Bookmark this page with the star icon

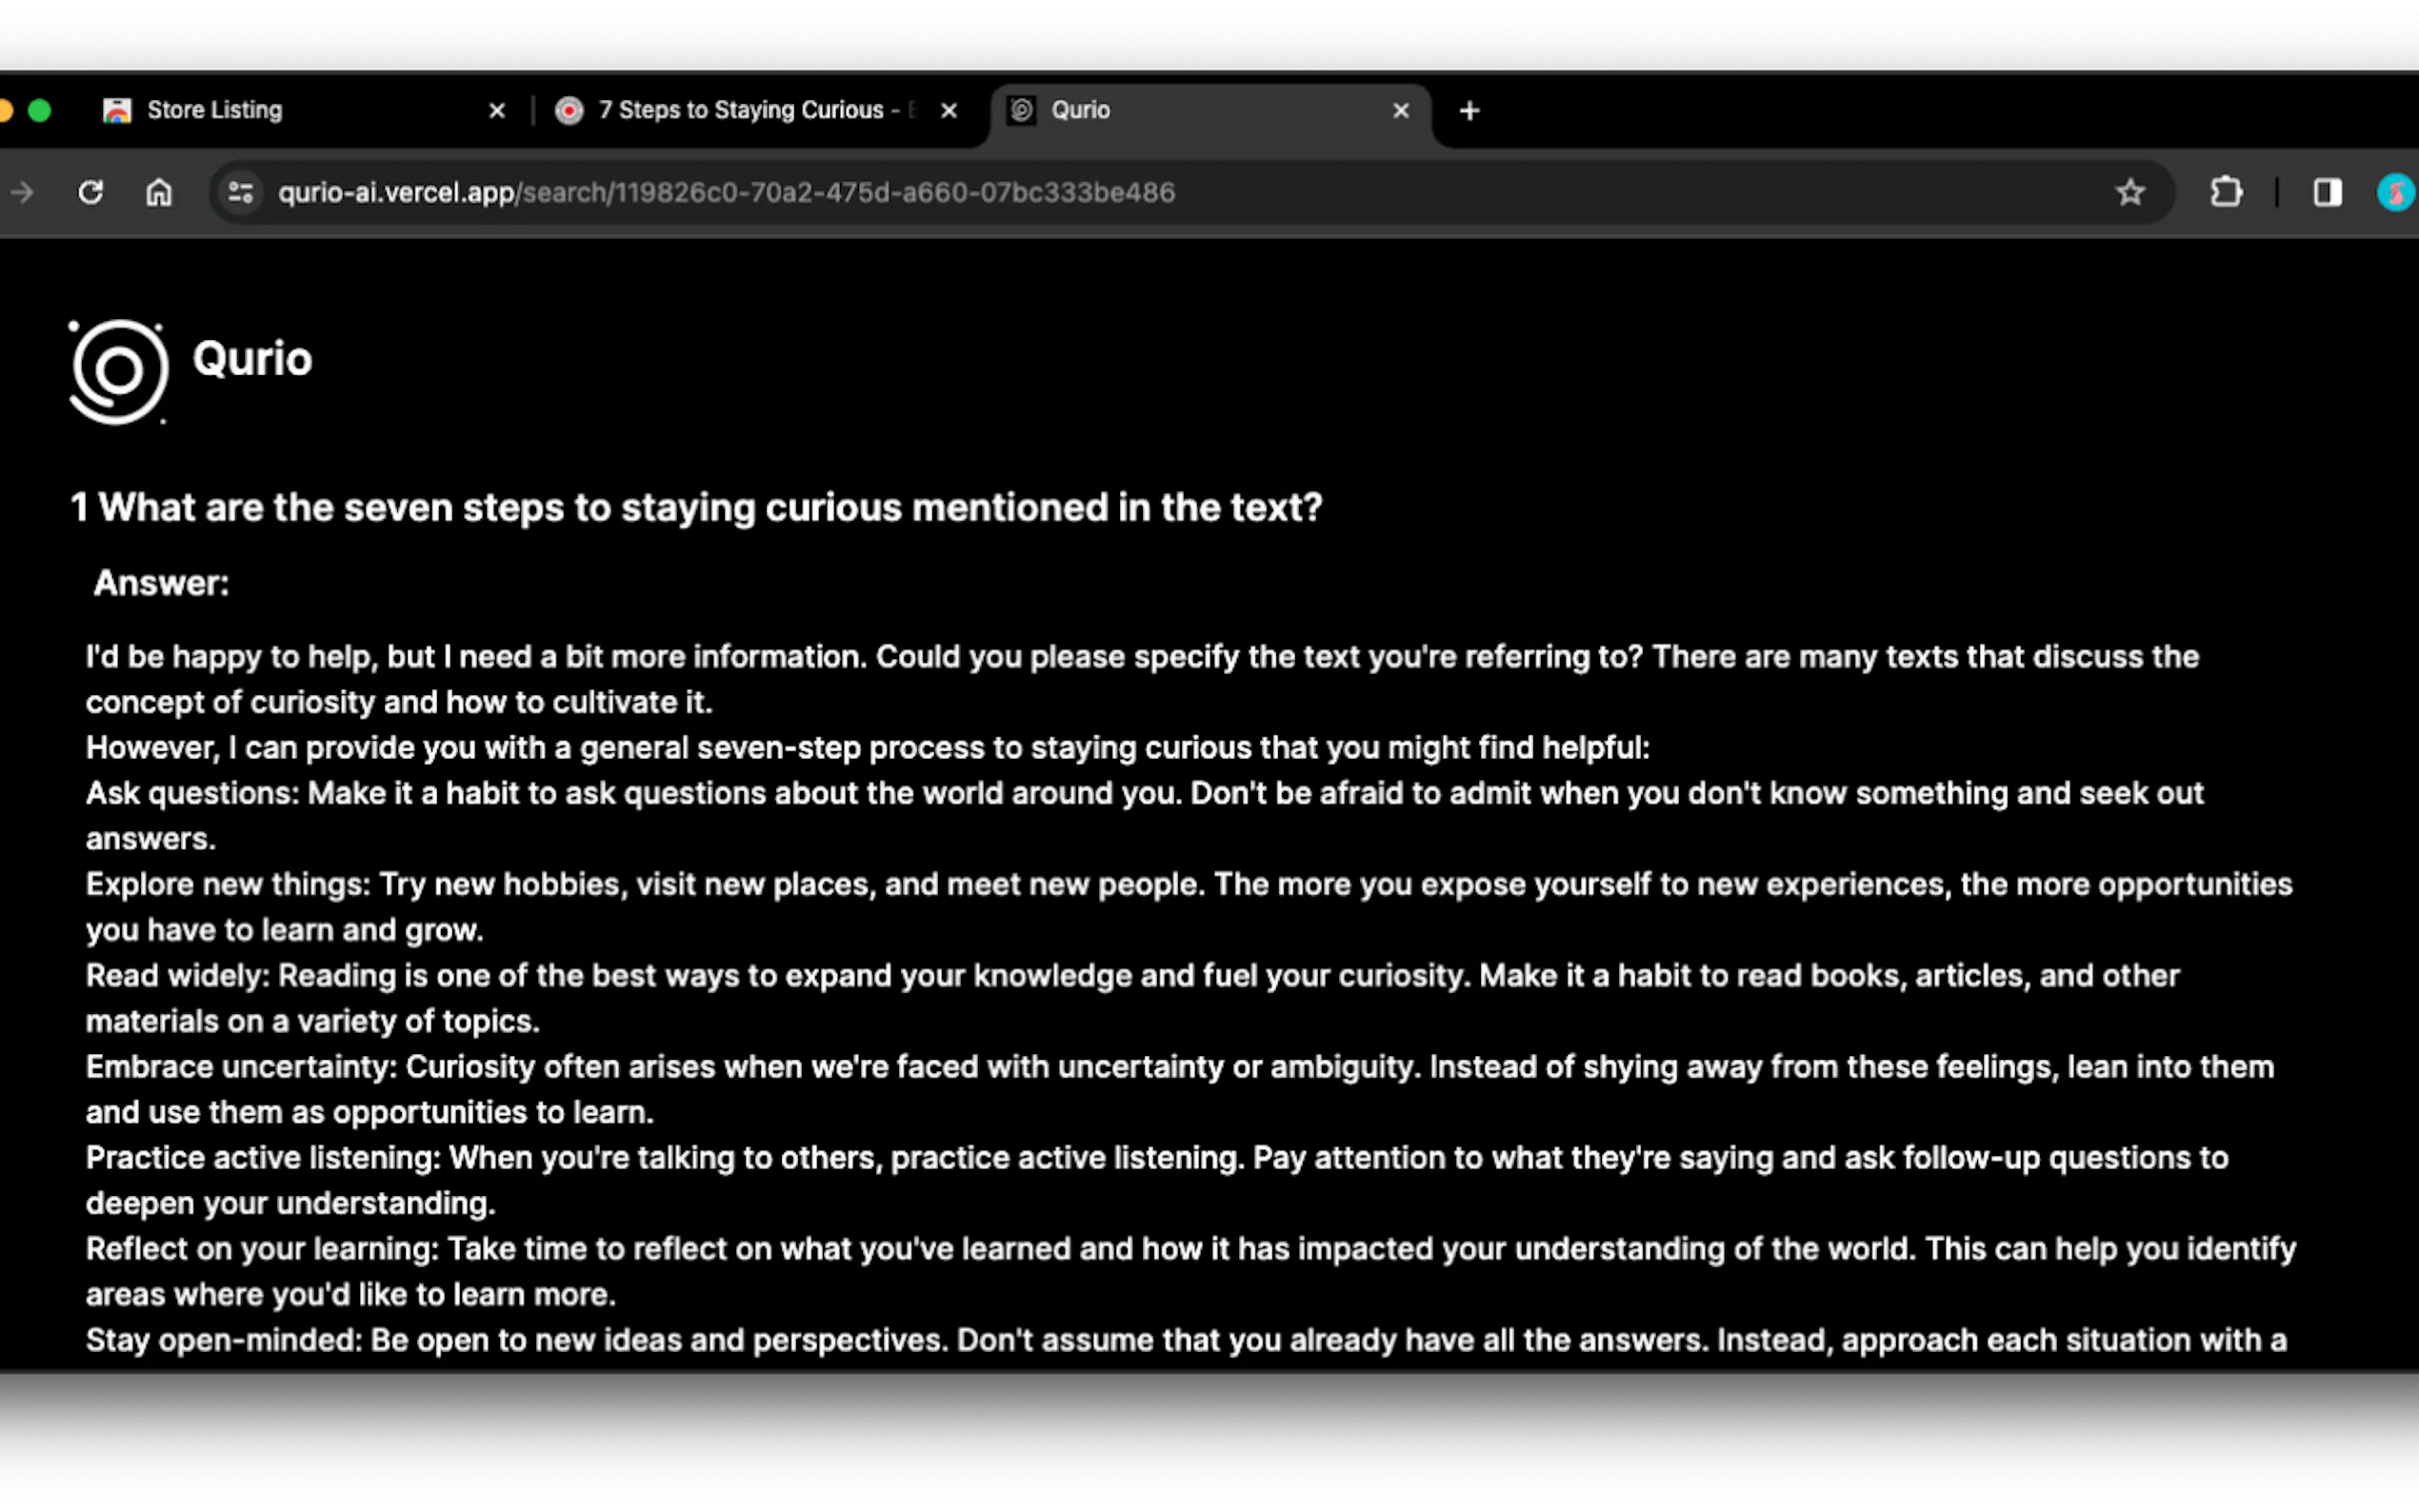(2130, 192)
